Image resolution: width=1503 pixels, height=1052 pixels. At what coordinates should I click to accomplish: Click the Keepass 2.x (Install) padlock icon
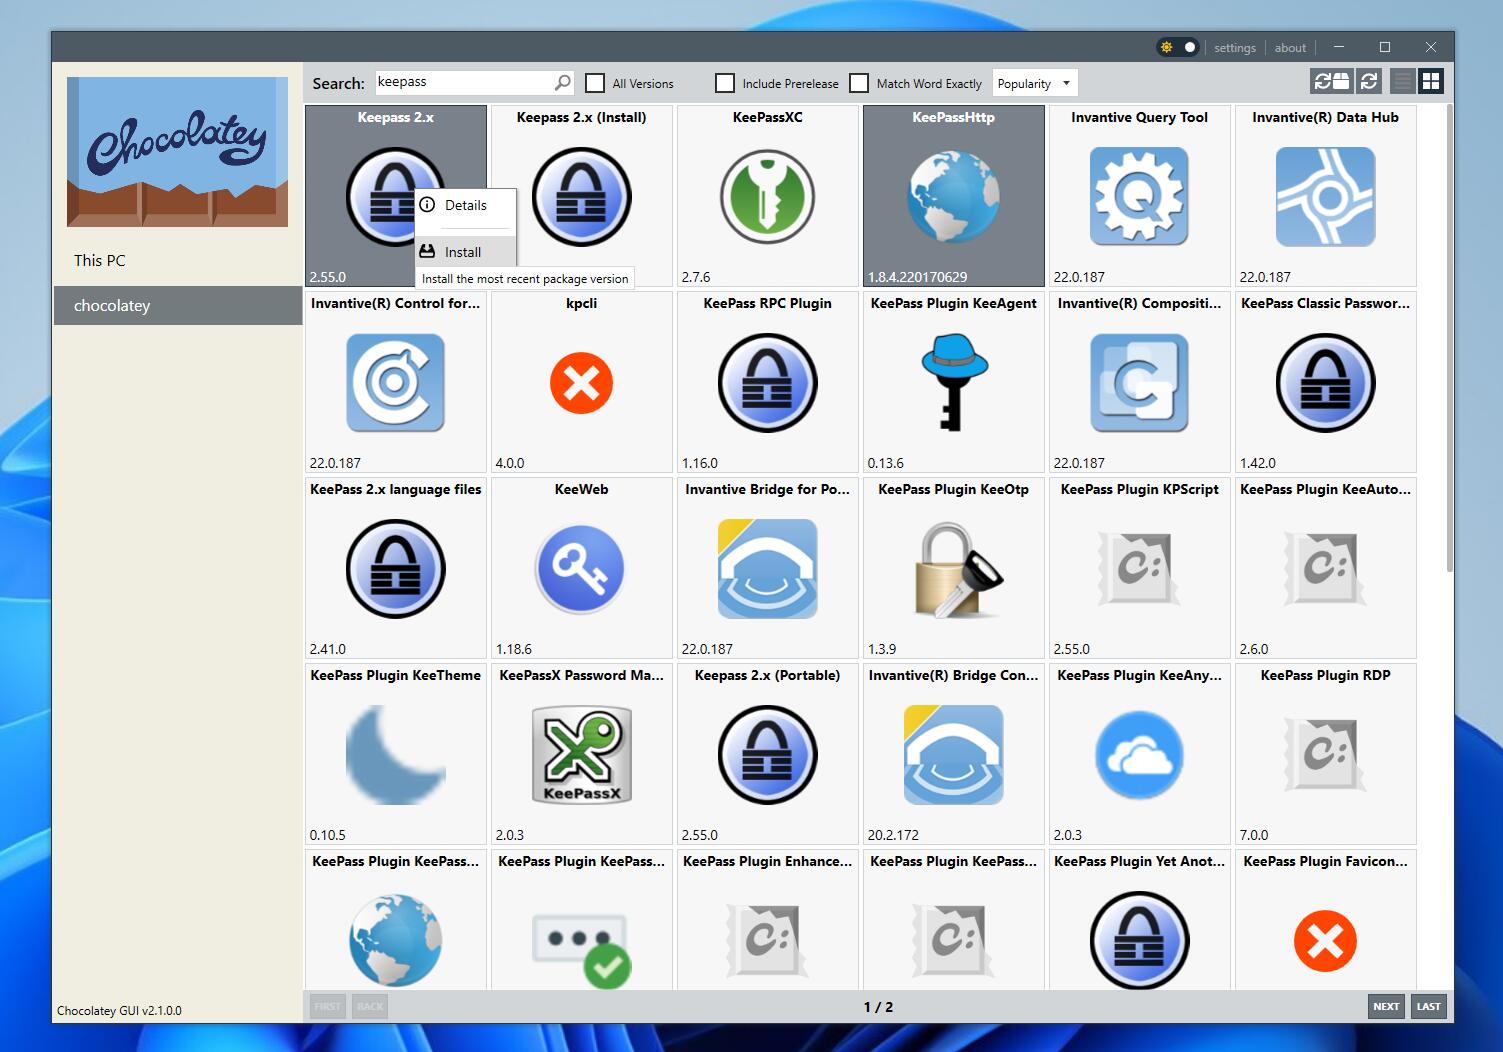click(581, 197)
